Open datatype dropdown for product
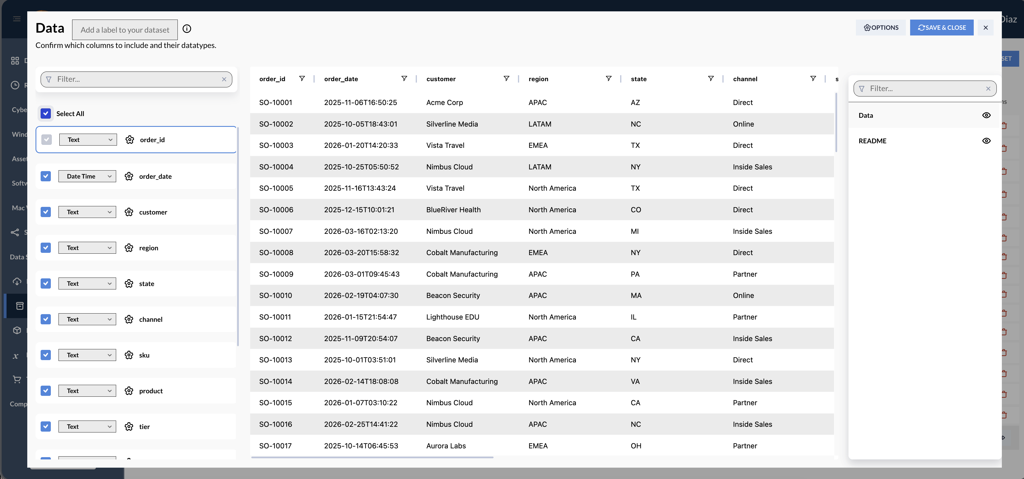The height and width of the screenshot is (479, 1024). tap(88, 391)
